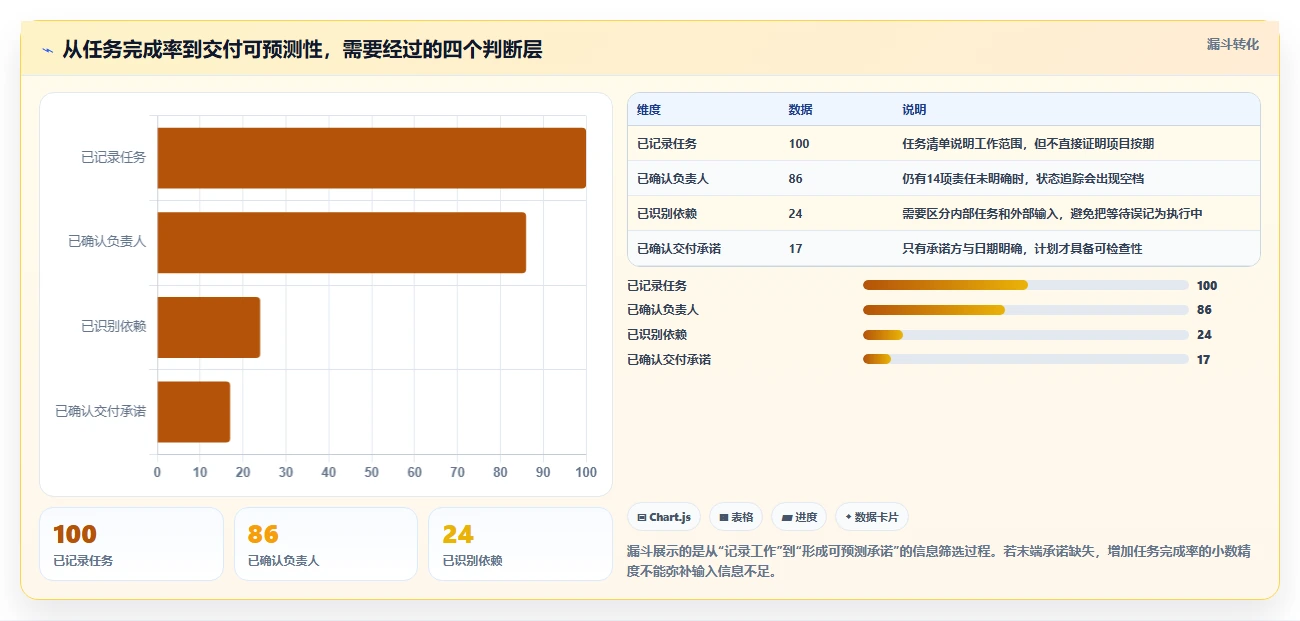The width and height of the screenshot is (1300, 621).
Task: Click the table data value 24
Action: point(795,214)
